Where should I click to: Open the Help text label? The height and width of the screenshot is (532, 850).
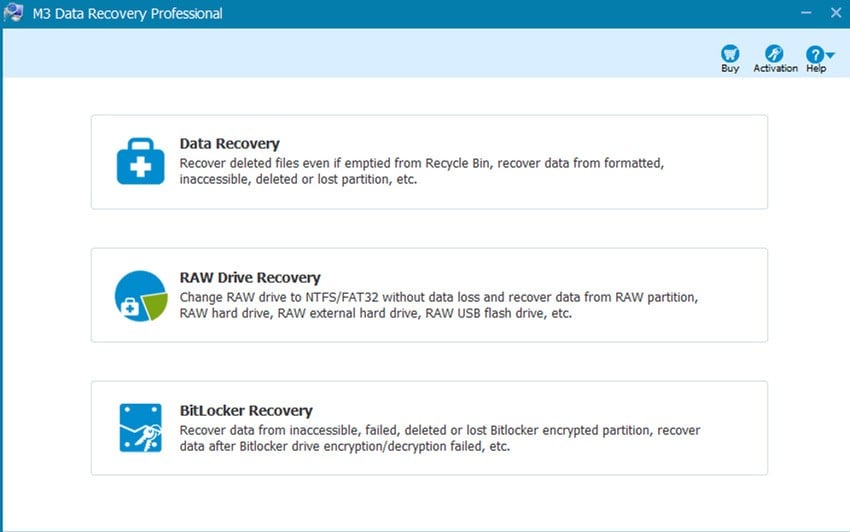tap(816, 69)
